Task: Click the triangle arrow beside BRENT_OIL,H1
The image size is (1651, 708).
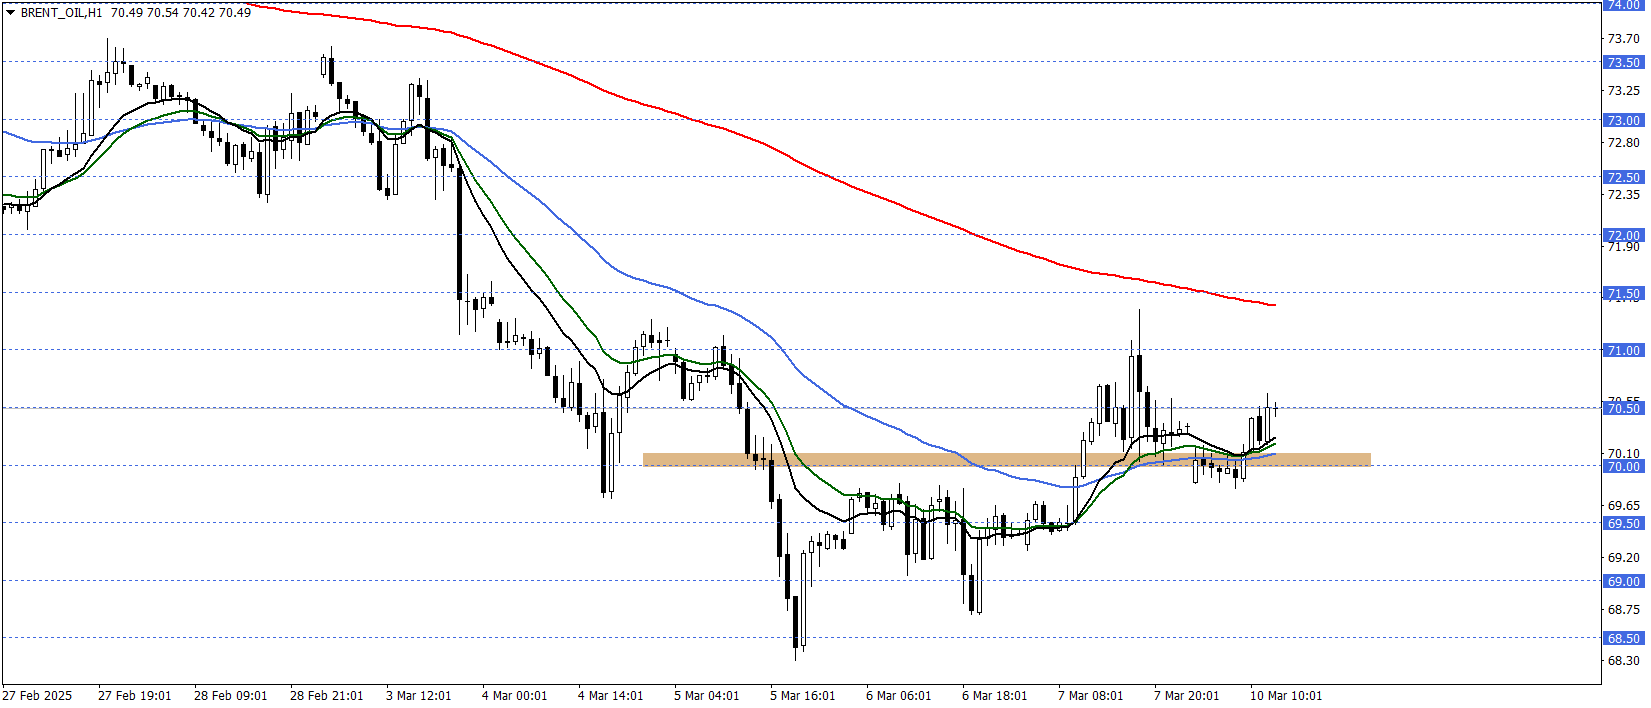Action: click(x=11, y=13)
